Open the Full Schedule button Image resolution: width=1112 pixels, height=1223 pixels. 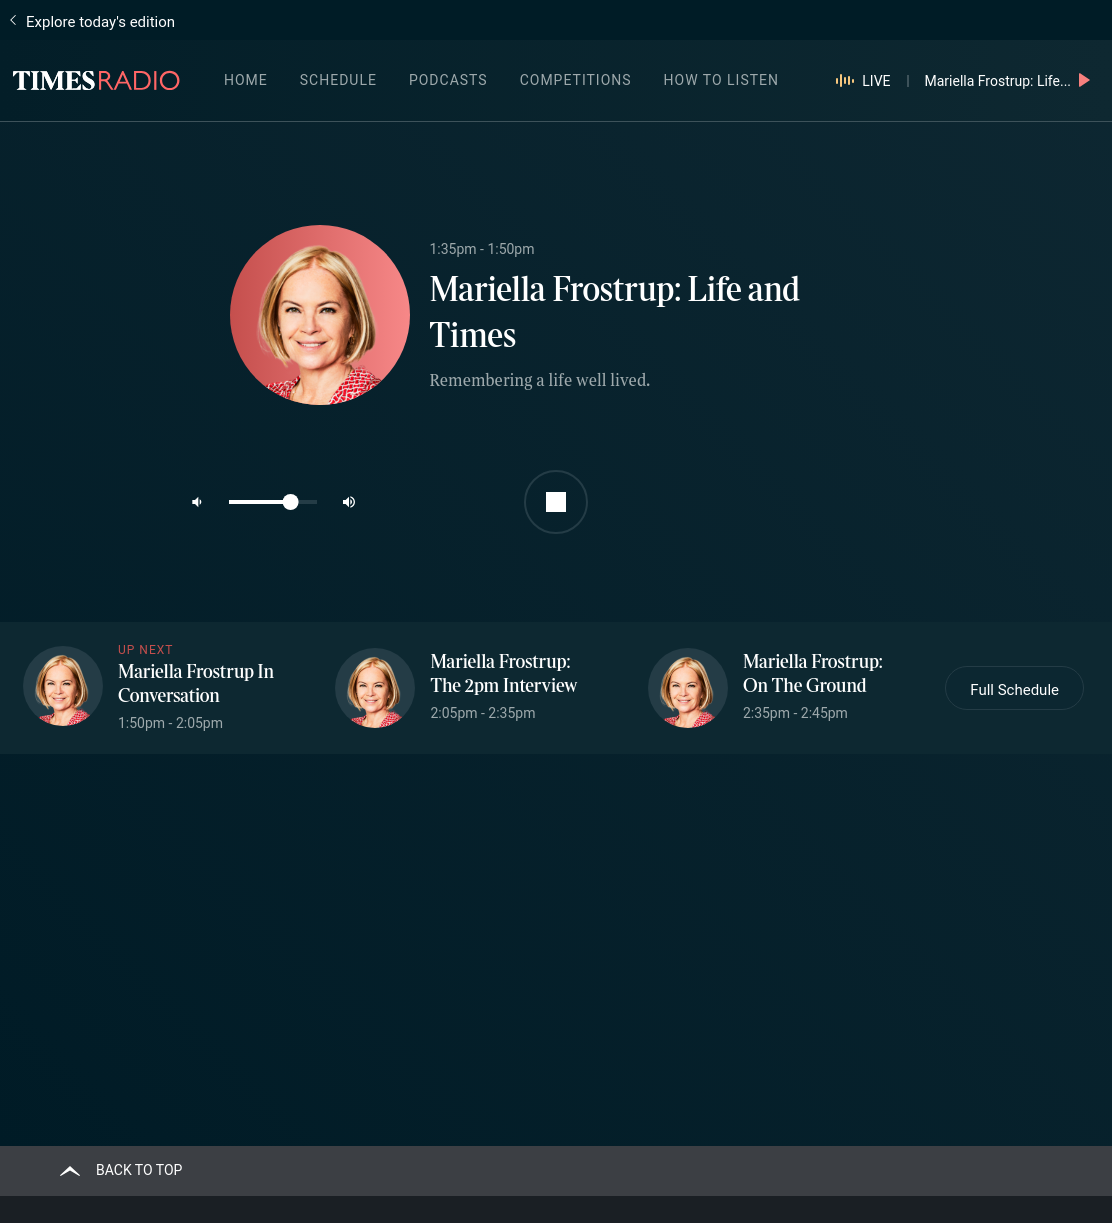1014,689
